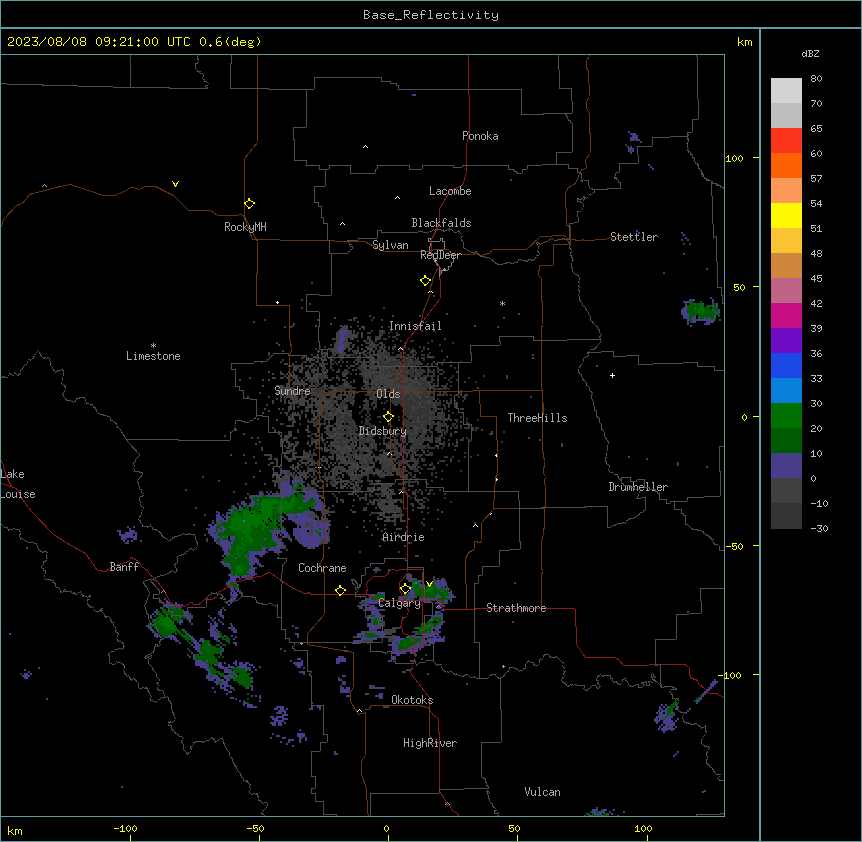This screenshot has height=842, width=862.
Task: Click the Calgary label
Action: tap(399, 603)
